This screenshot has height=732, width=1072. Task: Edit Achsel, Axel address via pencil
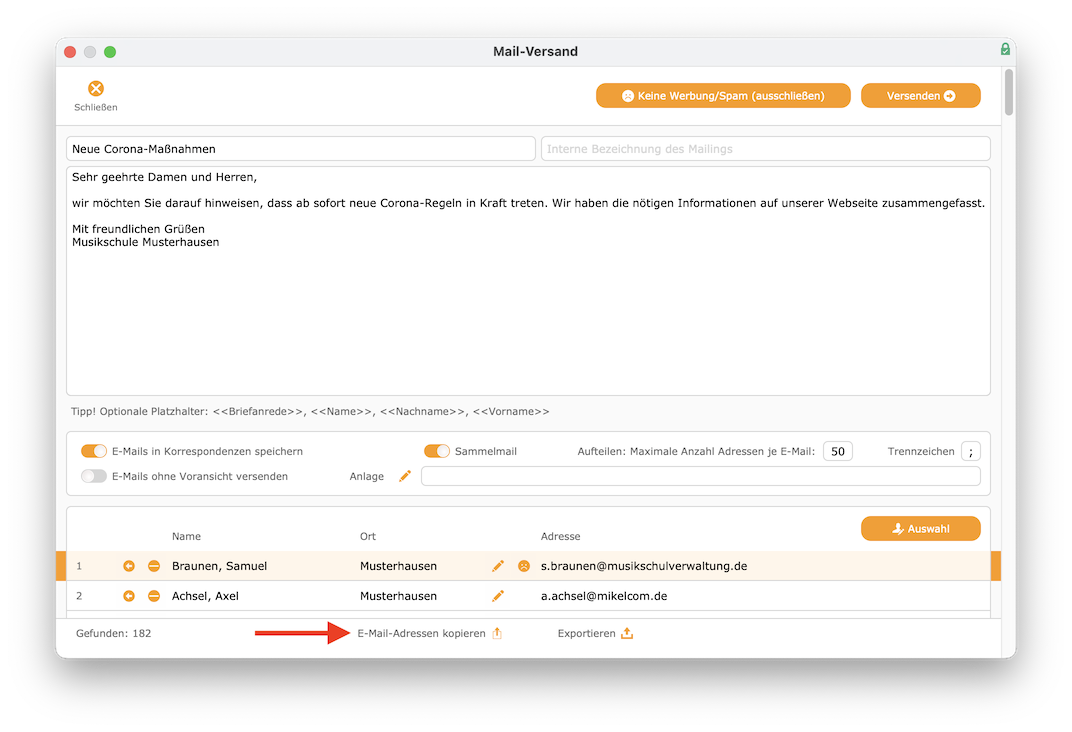tap(498, 596)
